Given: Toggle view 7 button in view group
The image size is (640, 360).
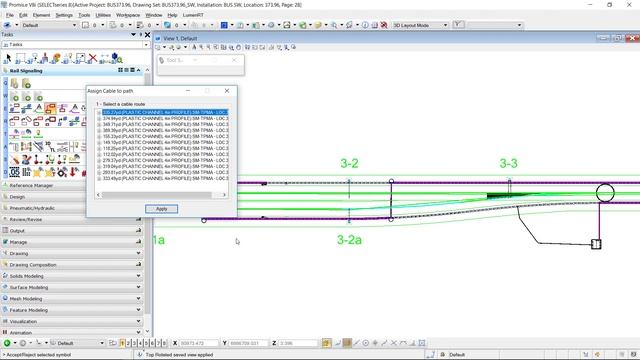Looking at the screenshot, I should tap(158, 343).
